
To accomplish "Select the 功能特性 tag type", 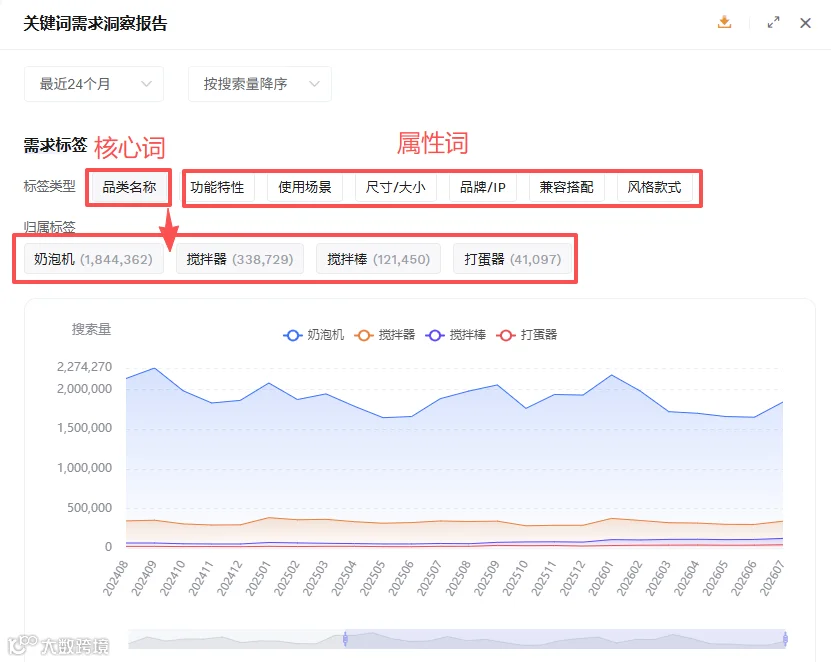I will click(x=217, y=187).
